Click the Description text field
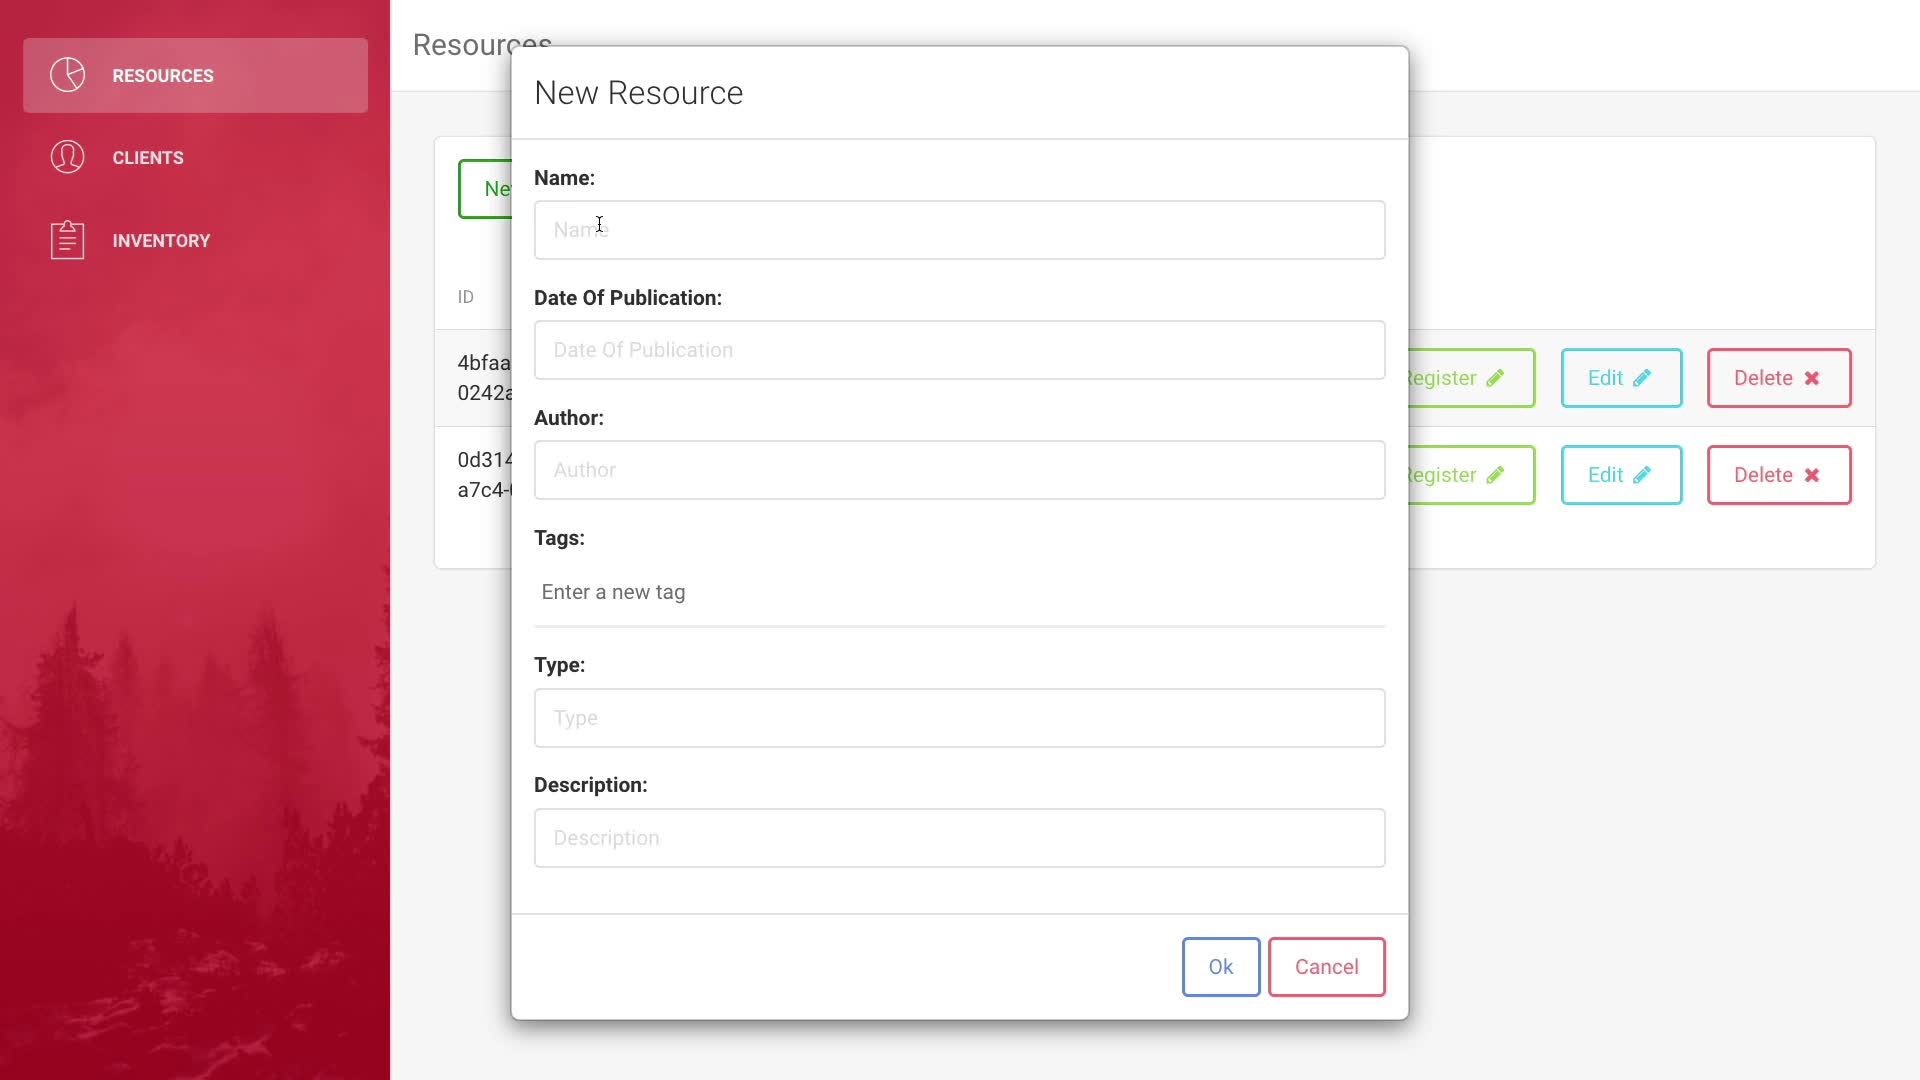This screenshot has height=1080, width=1920. tap(959, 838)
